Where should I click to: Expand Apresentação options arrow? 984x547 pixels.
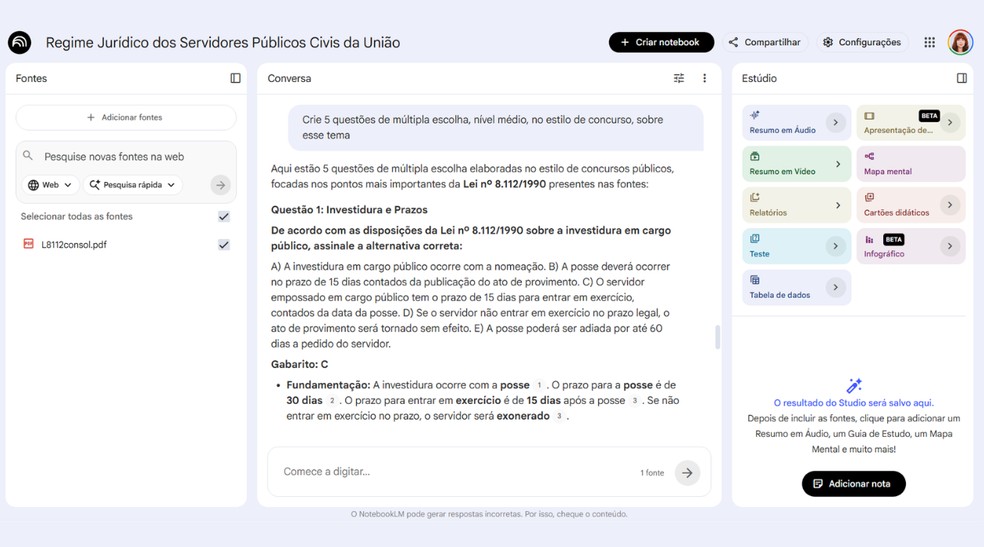(x=950, y=122)
